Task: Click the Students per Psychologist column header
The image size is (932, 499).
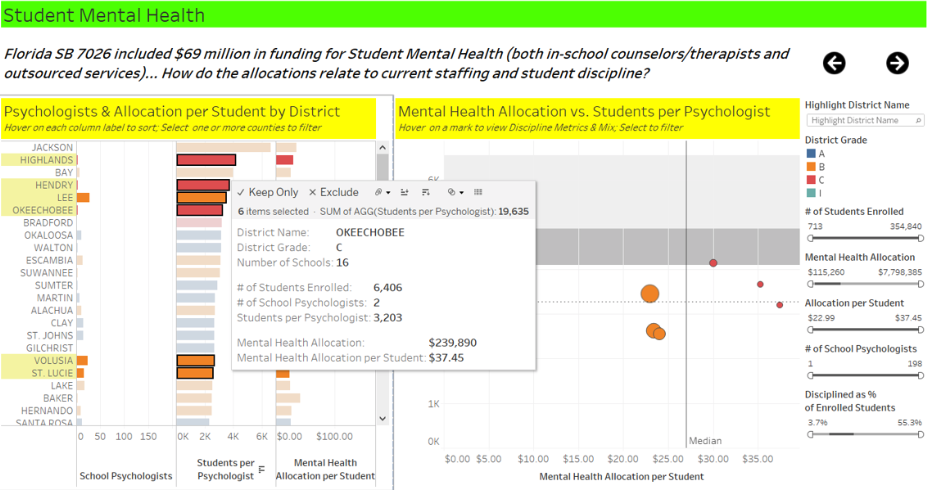Action: tap(225, 469)
